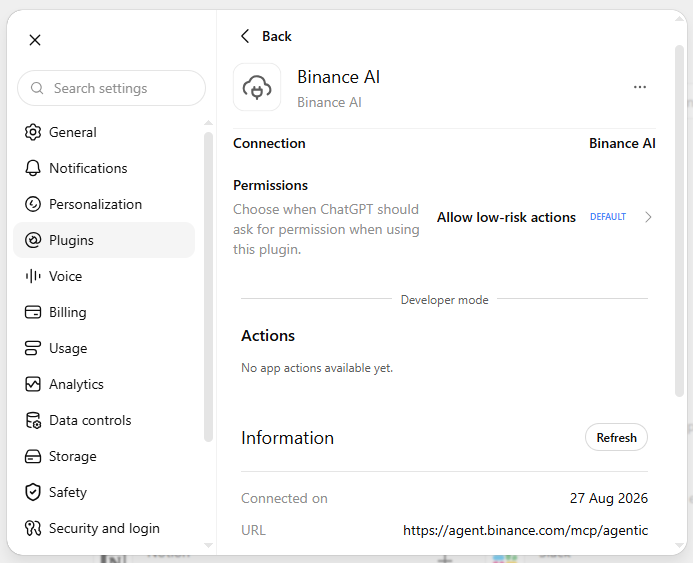Open Personalization settings icon
The height and width of the screenshot is (563, 693).
click(x=33, y=204)
